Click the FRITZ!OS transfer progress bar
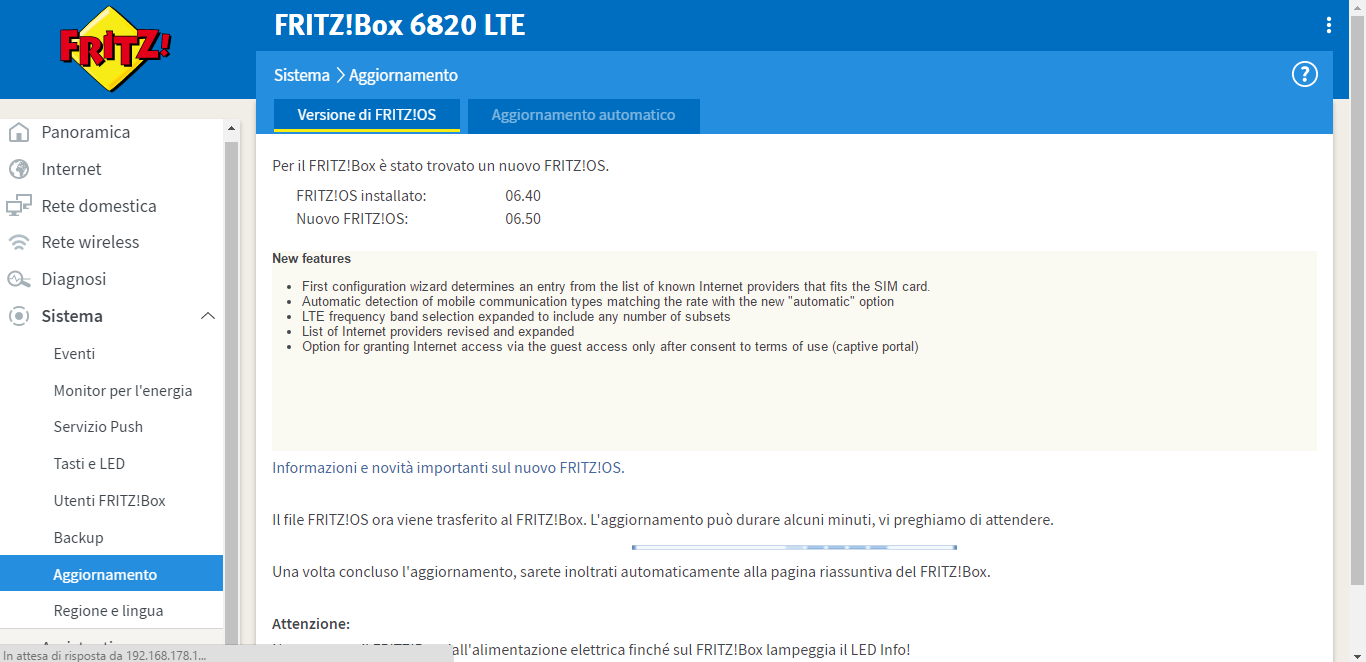Viewport: 1366px width, 662px height. pos(794,547)
